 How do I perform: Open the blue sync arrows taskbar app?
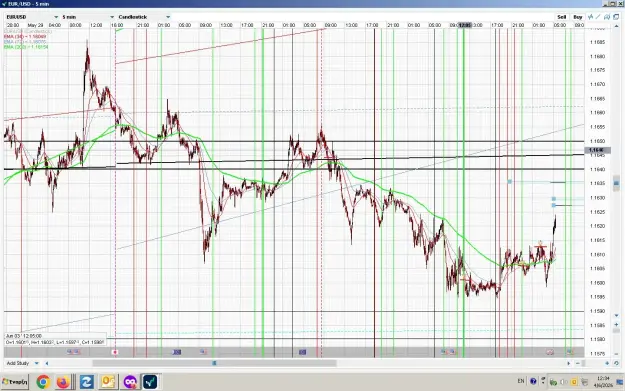click(x=86, y=382)
